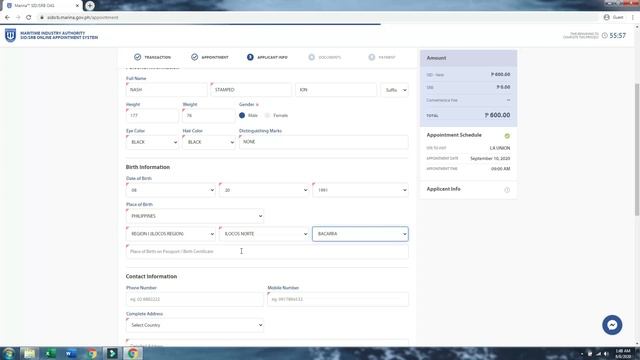Click the Mobile Number field
Screen dimensions: 640x360
tap(338, 299)
